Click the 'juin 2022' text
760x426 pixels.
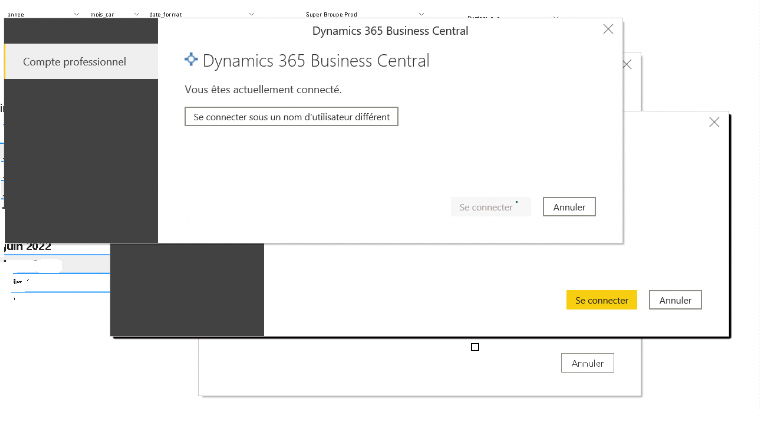(x=28, y=246)
